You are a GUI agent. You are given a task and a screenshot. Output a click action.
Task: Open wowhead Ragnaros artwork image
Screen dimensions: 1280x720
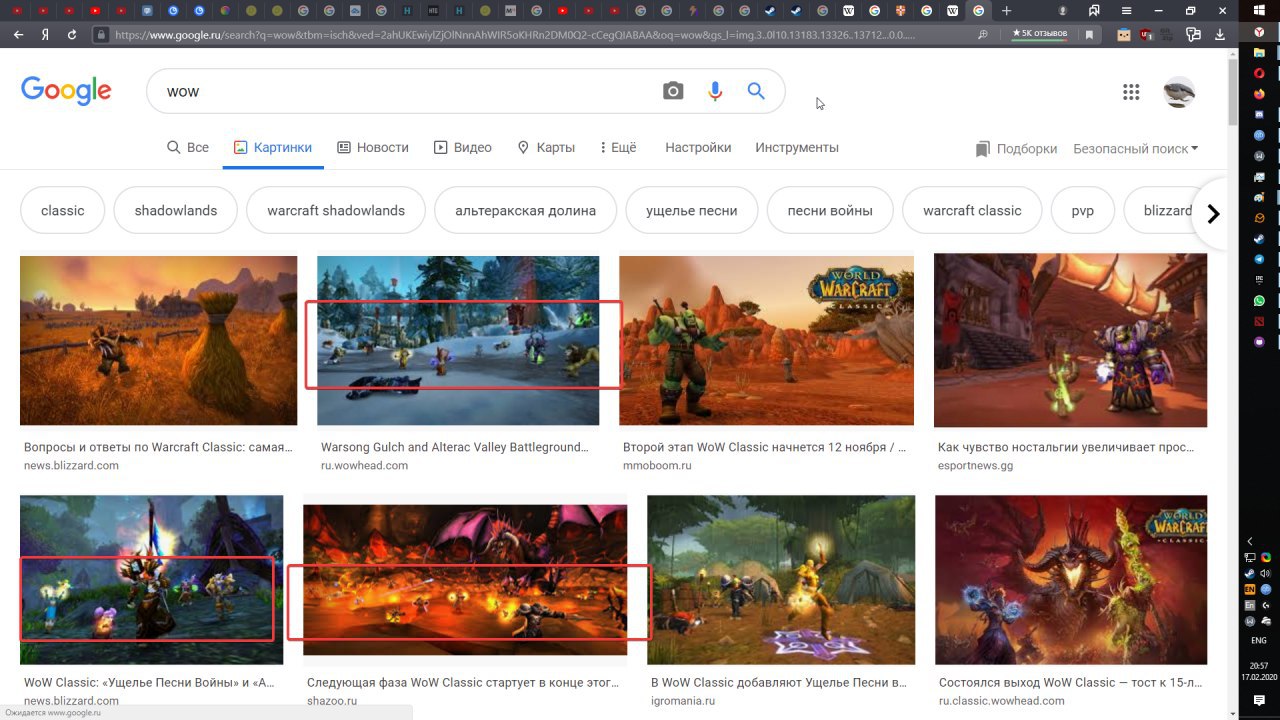1071,580
